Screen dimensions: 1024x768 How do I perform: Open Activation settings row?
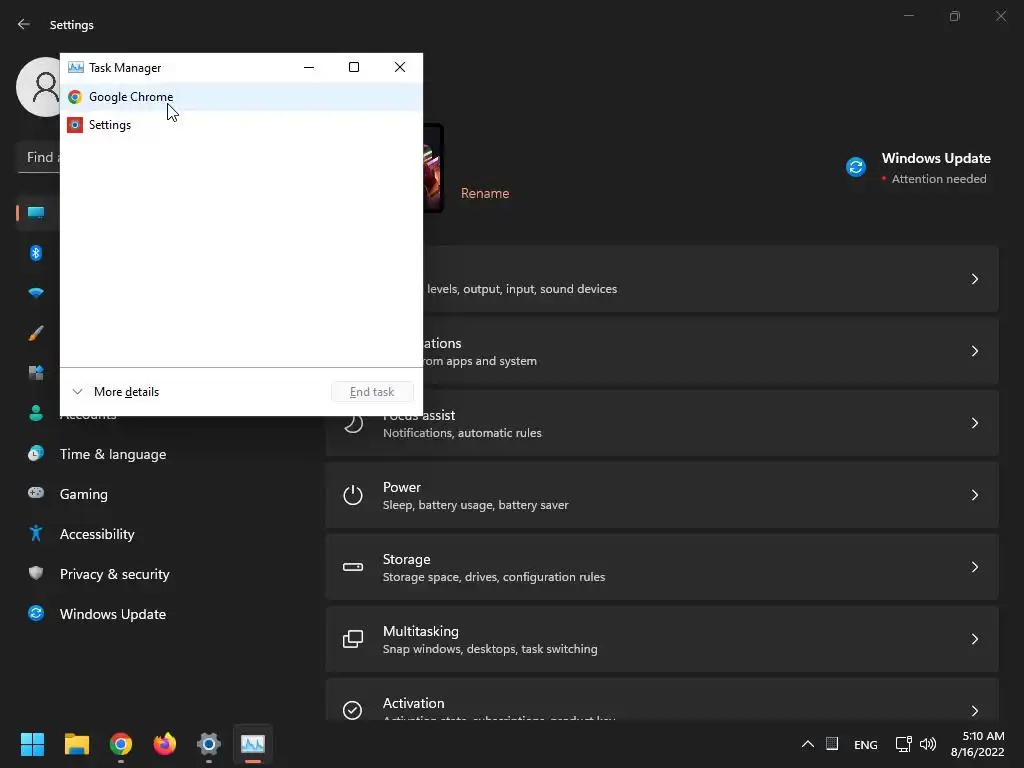point(662,699)
